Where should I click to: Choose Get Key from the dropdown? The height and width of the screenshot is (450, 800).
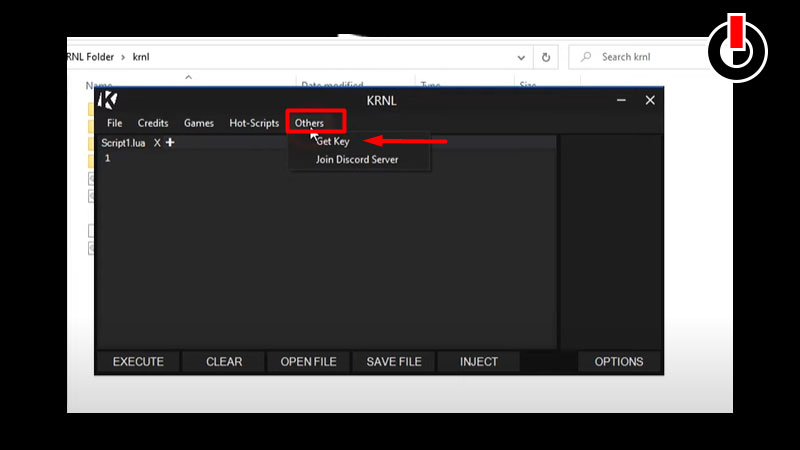click(x=333, y=141)
